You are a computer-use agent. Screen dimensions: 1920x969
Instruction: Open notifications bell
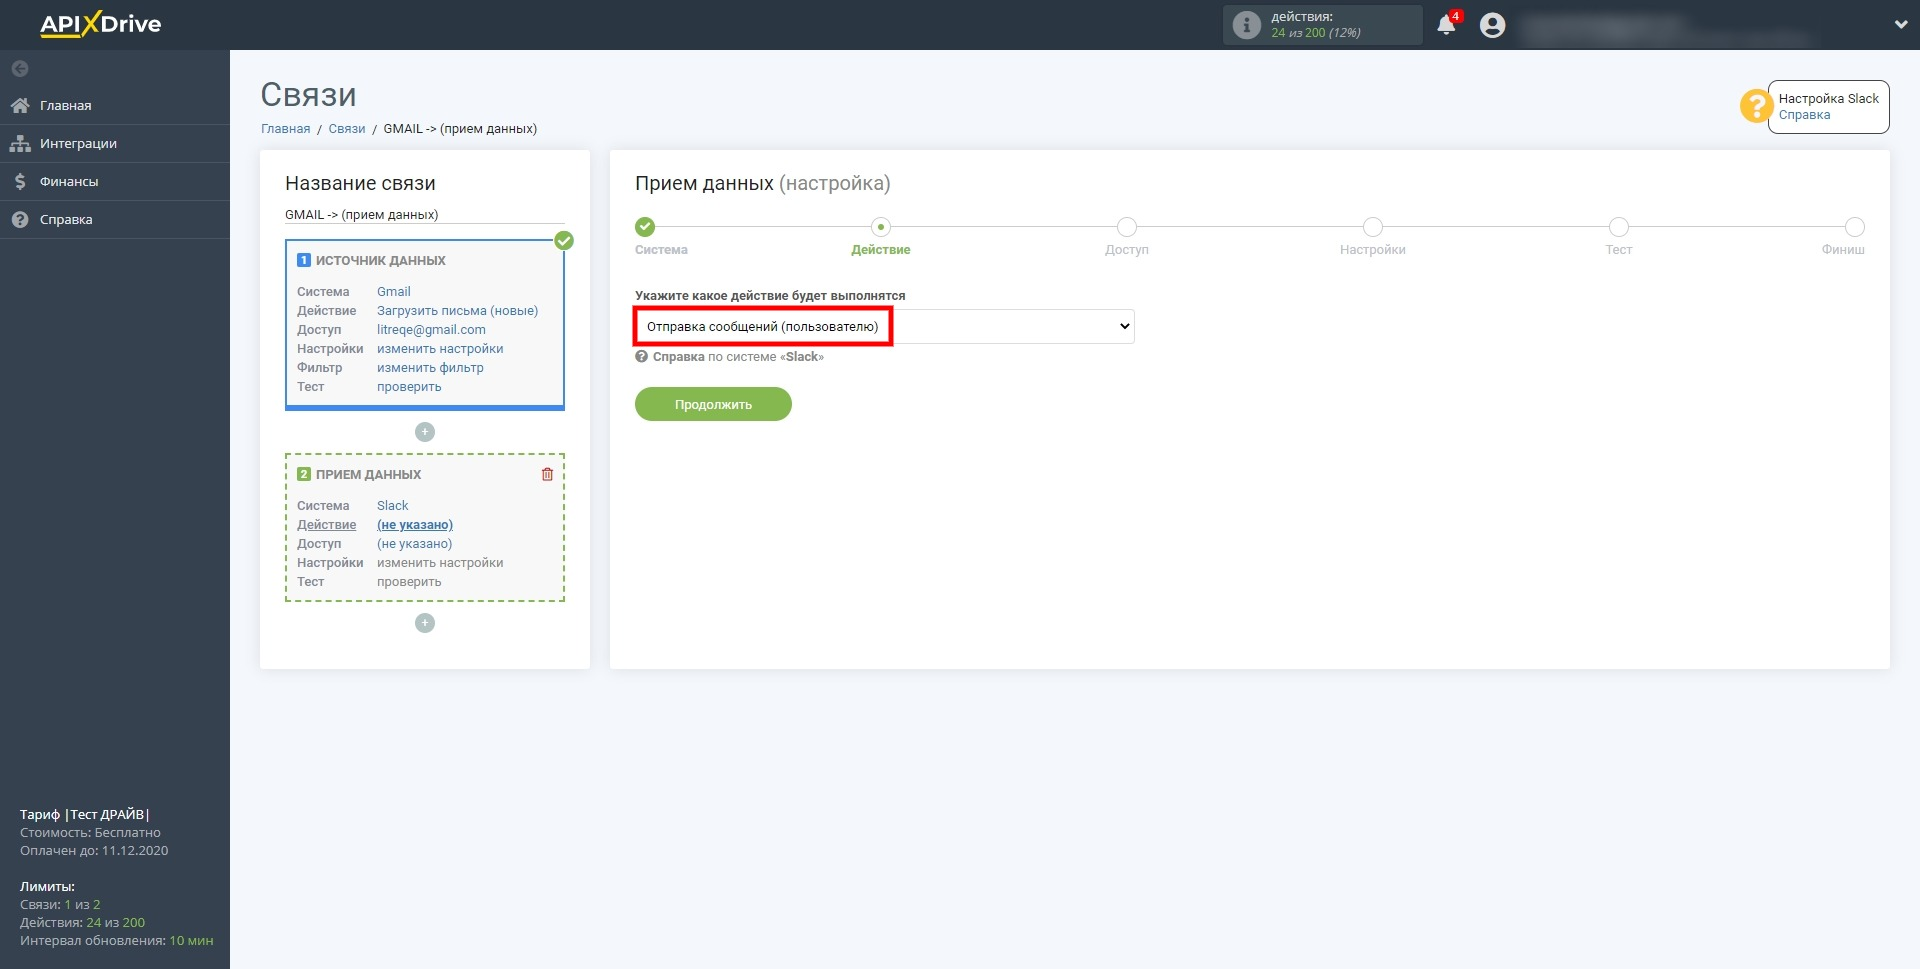(x=1446, y=25)
